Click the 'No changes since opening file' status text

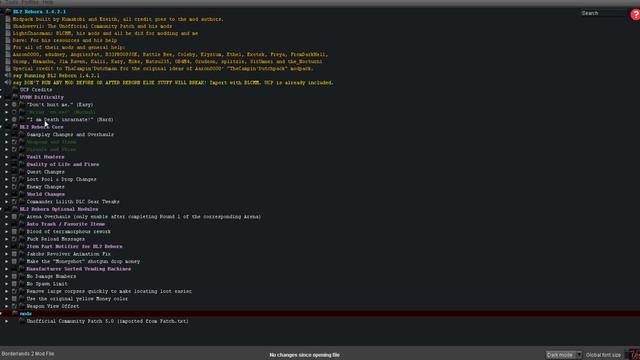click(304, 355)
